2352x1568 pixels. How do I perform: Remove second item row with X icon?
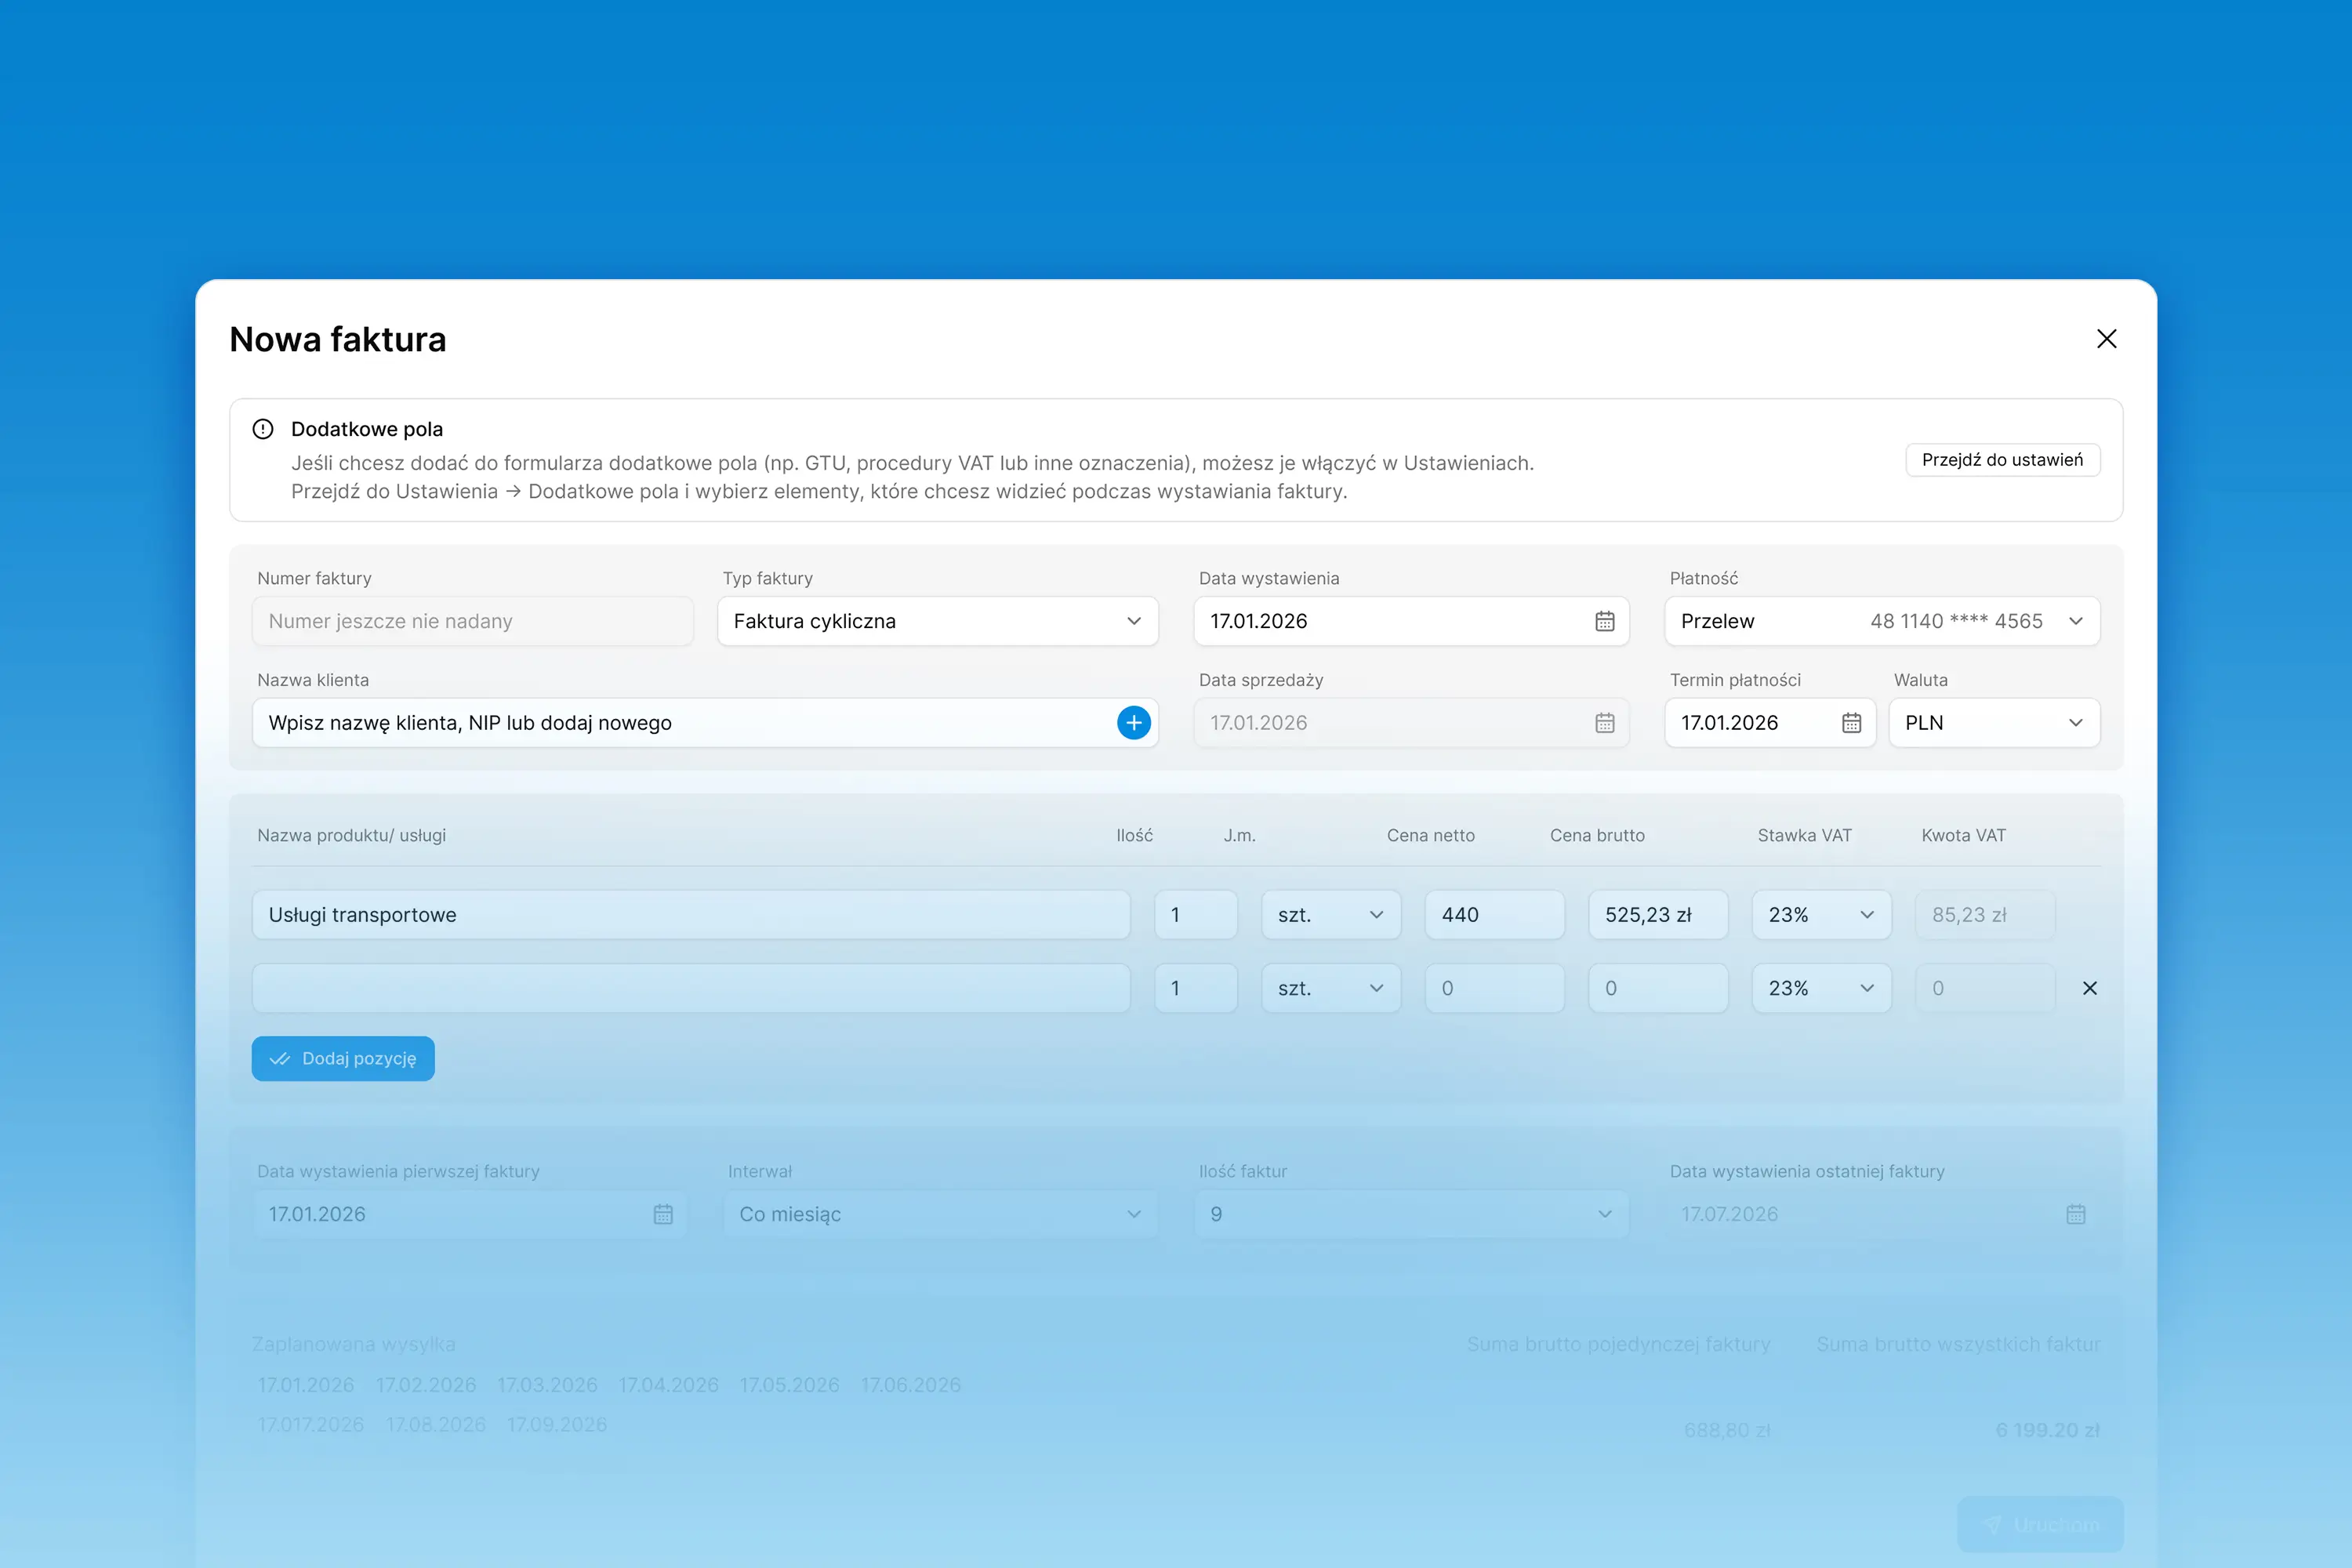click(x=2089, y=988)
